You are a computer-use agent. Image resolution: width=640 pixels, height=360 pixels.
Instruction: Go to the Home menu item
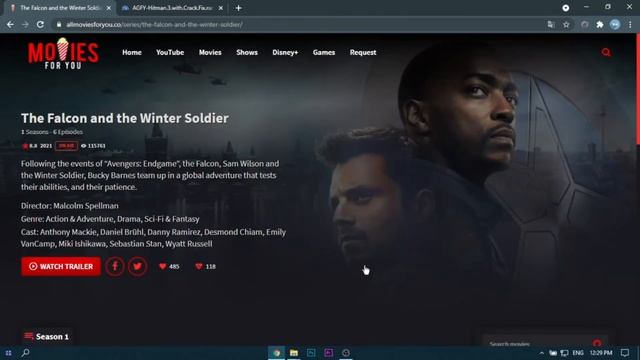coord(132,52)
